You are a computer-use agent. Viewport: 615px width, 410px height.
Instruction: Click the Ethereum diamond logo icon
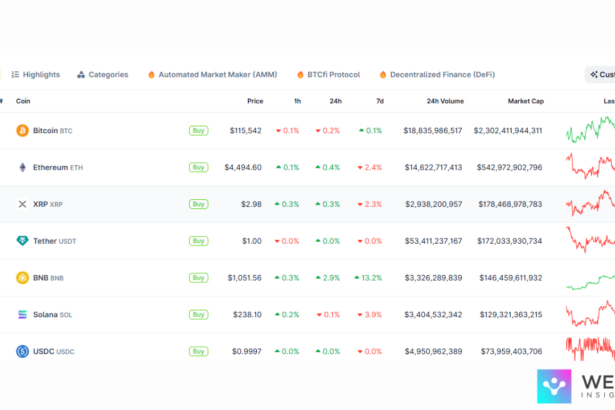(x=22, y=167)
